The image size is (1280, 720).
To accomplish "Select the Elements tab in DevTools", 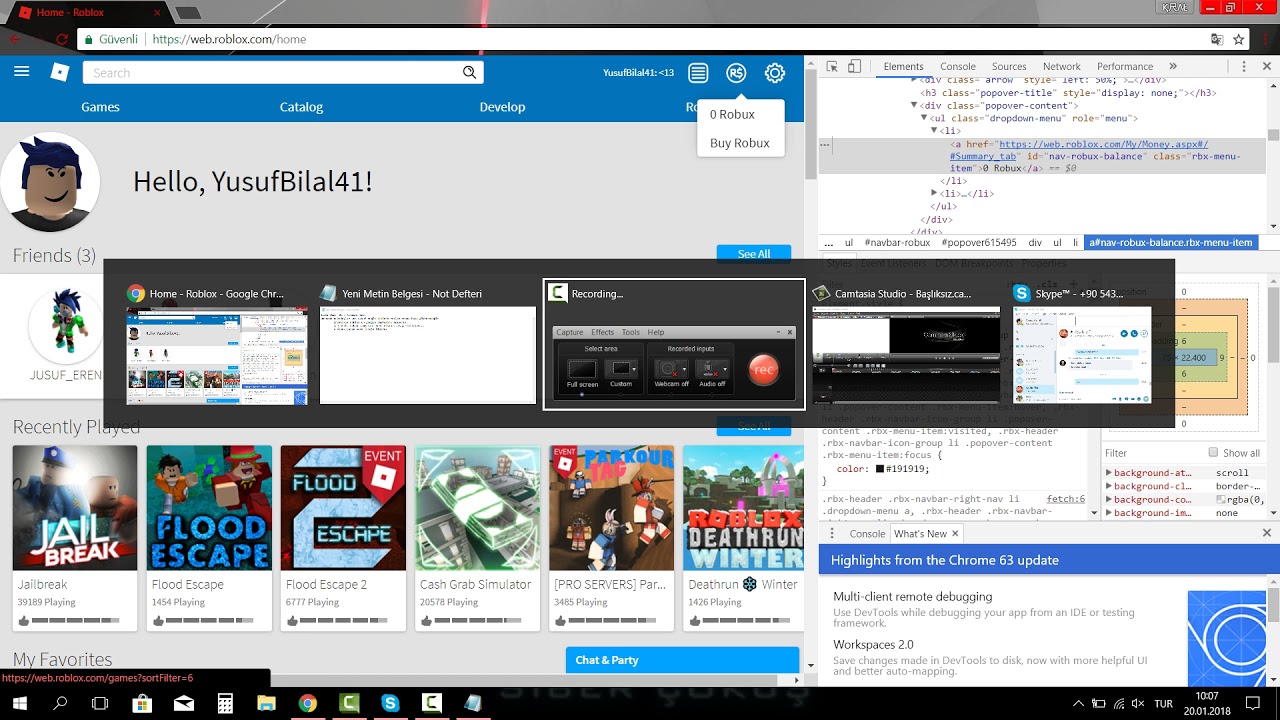I will coord(903,66).
